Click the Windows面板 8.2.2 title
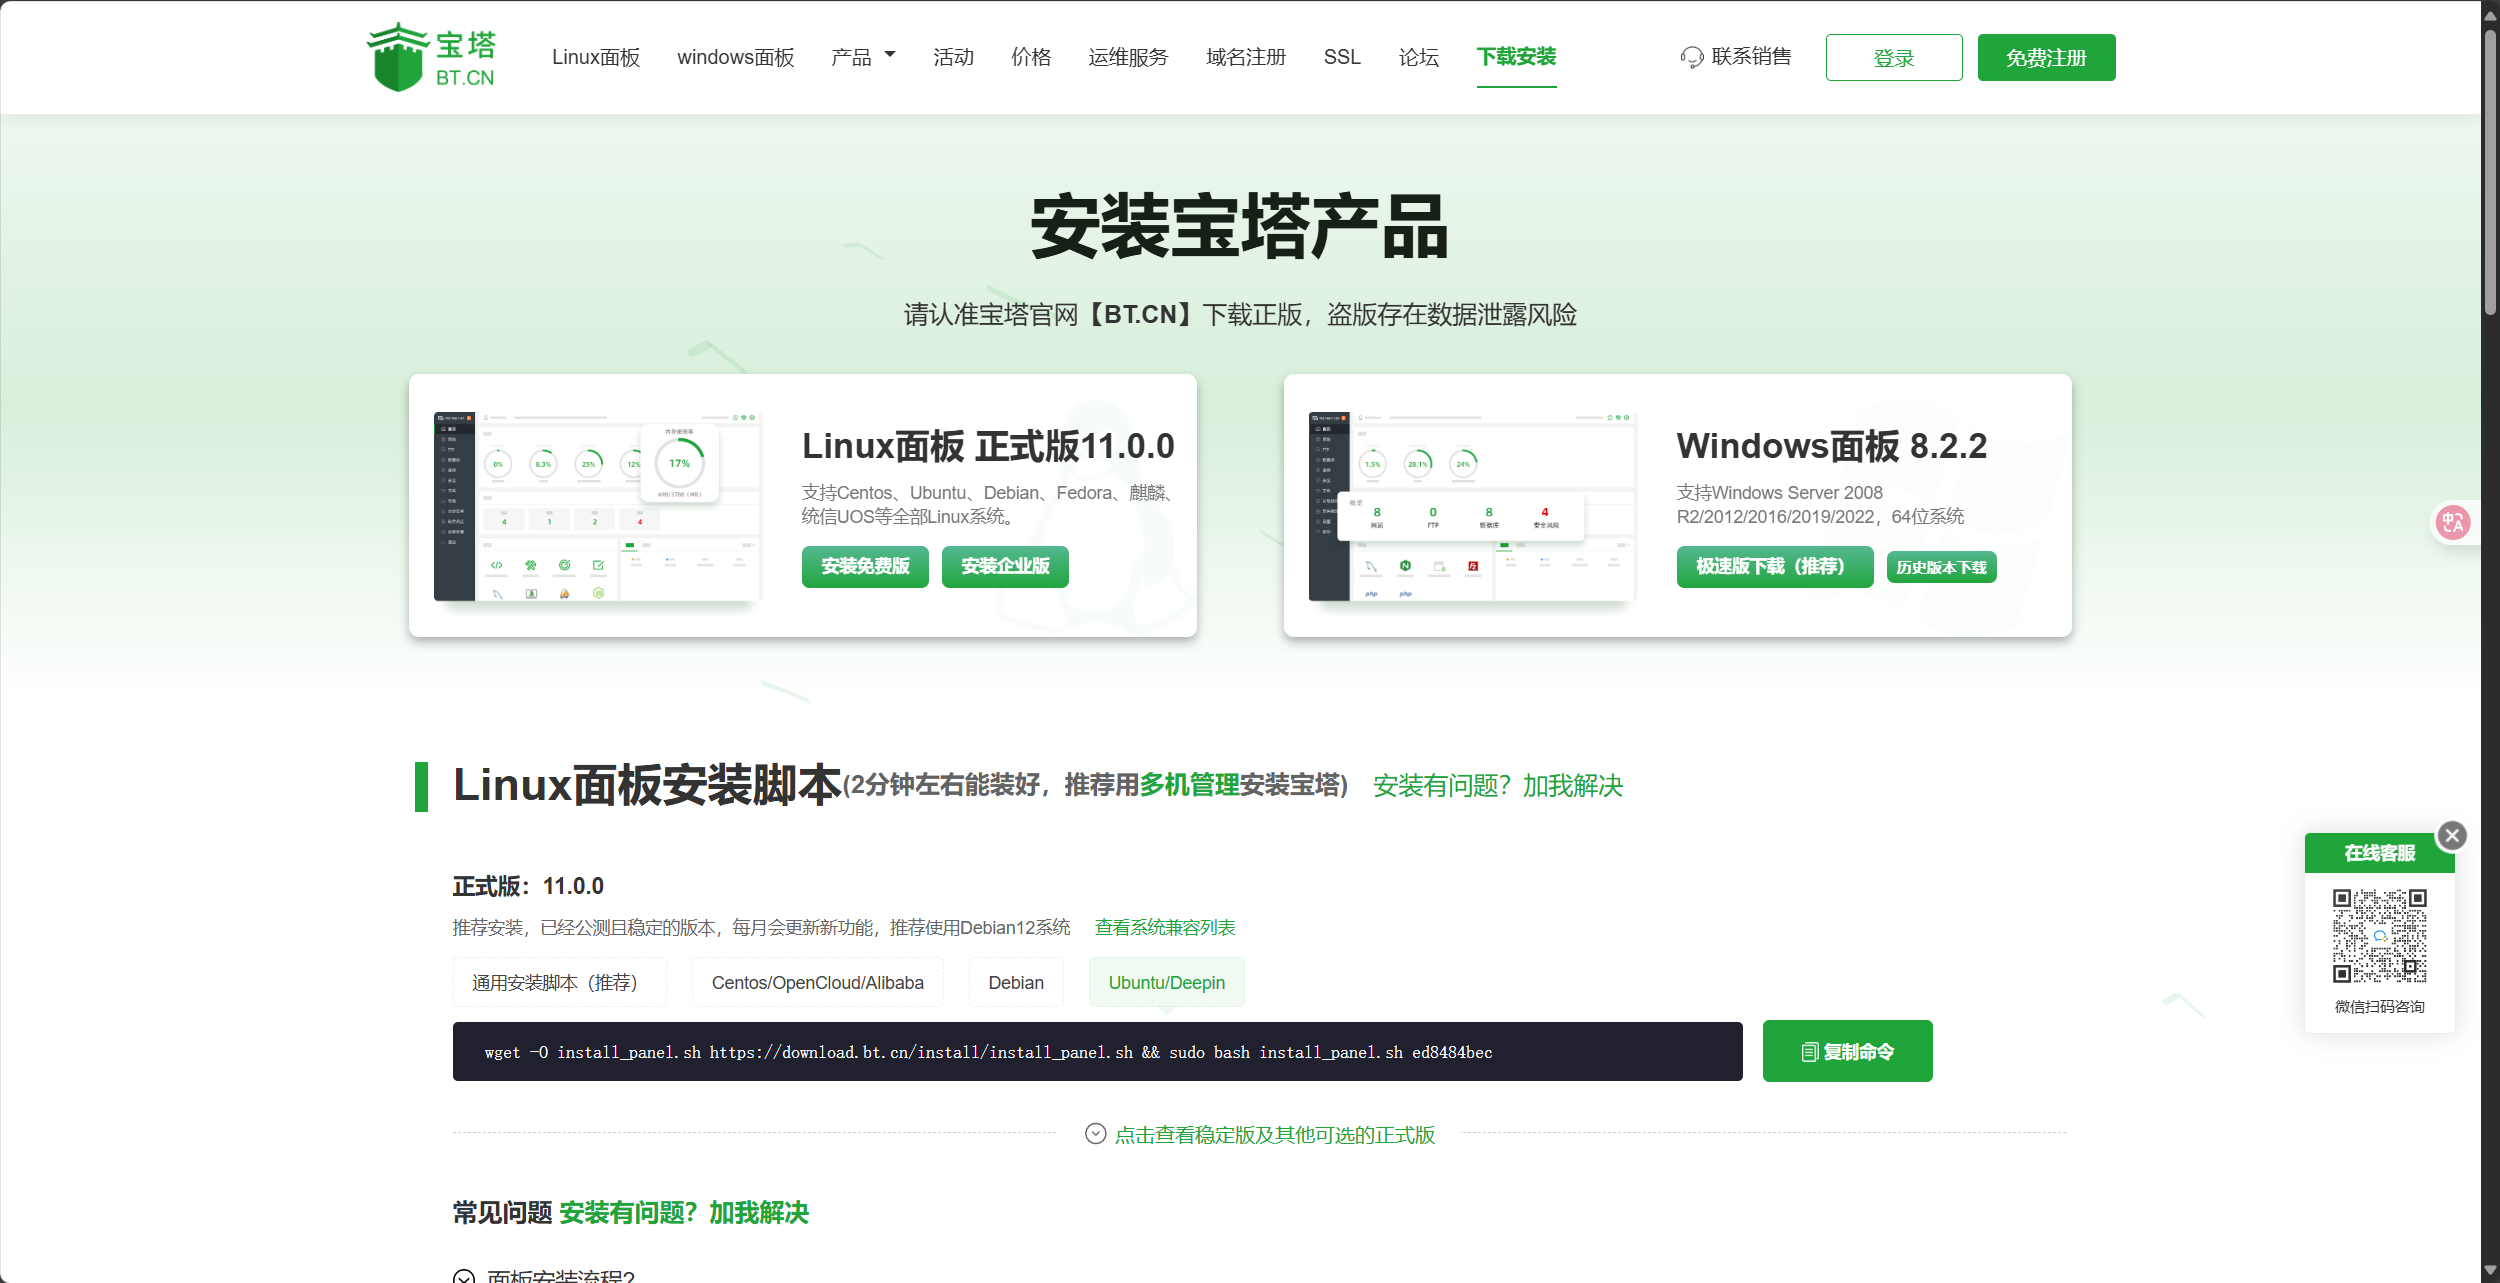Viewport: 2500px width, 1283px height. pyautogui.click(x=1832, y=446)
